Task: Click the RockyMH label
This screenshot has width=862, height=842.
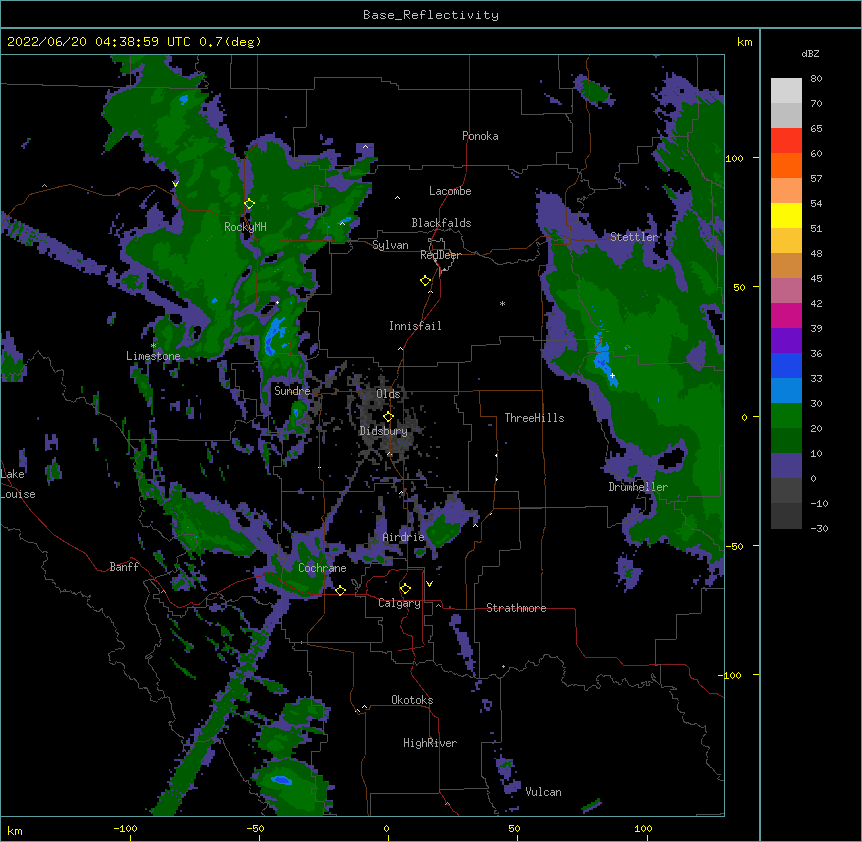Action: pyautogui.click(x=245, y=227)
